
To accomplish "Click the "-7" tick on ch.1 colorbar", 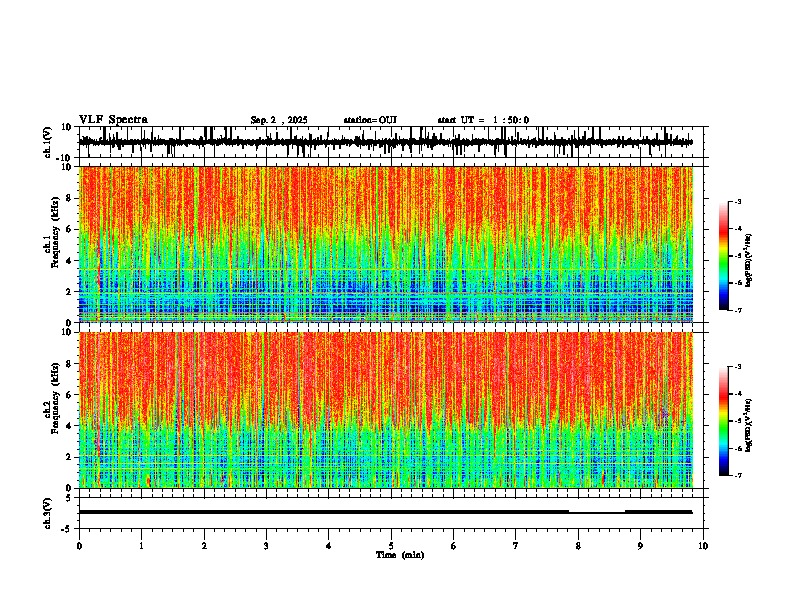I will [738, 310].
